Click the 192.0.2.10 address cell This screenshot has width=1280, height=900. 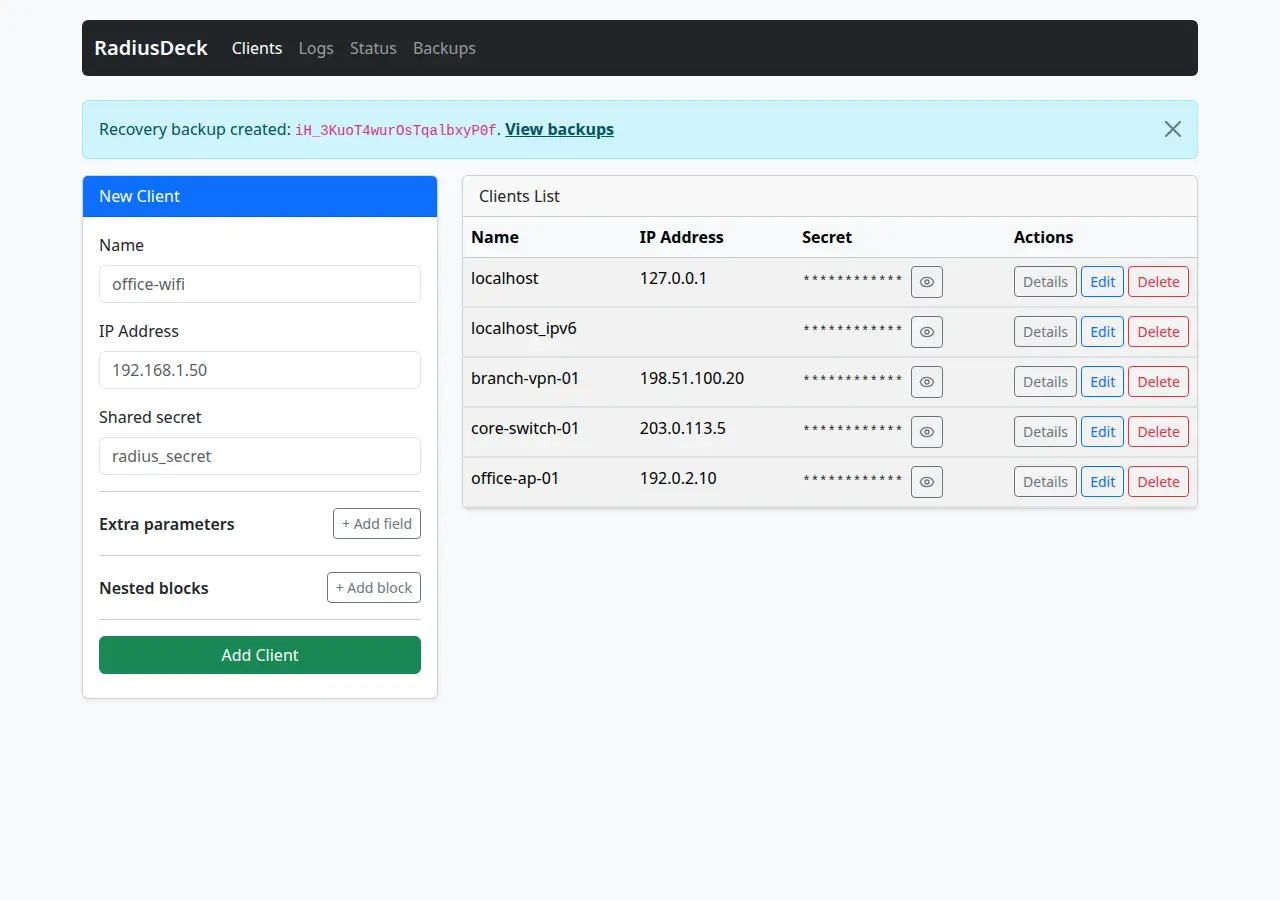[713, 482]
